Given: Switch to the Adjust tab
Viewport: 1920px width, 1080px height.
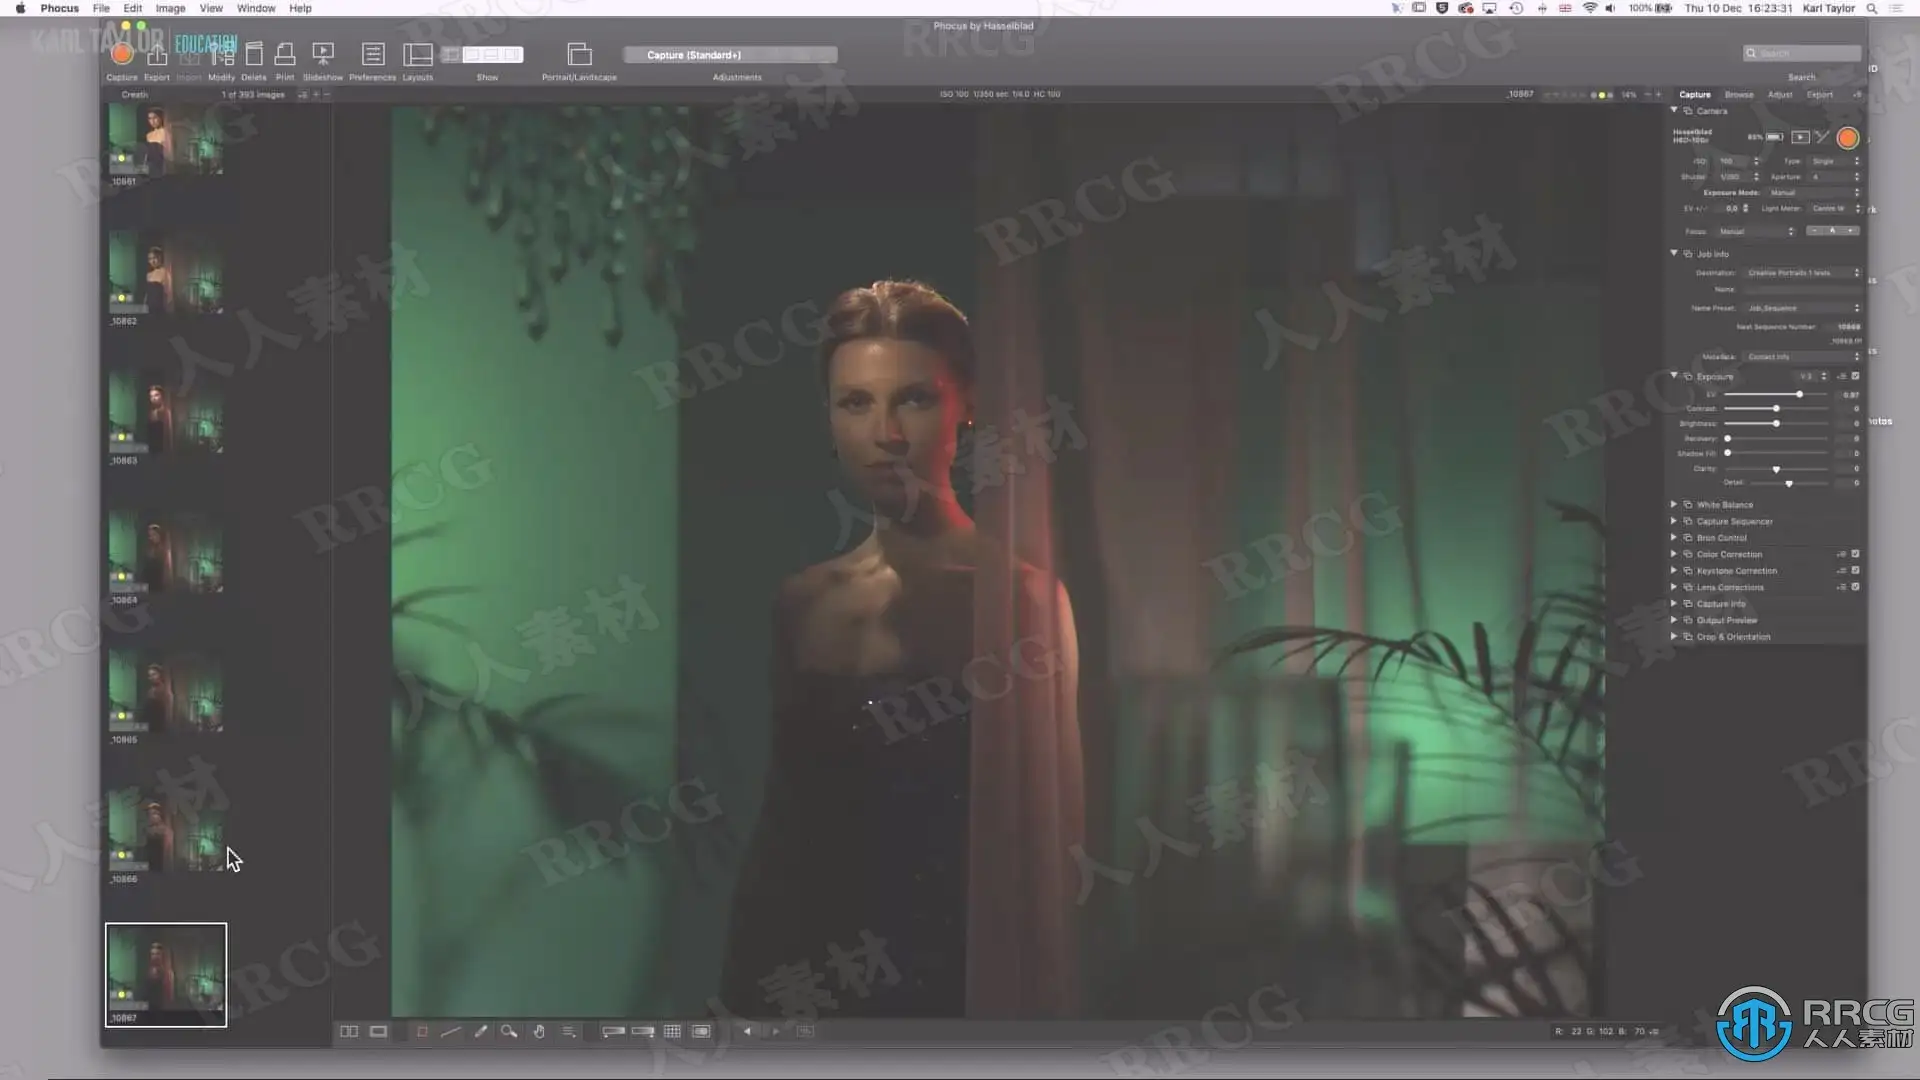Looking at the screenshot, I should tap(1780, 94).
